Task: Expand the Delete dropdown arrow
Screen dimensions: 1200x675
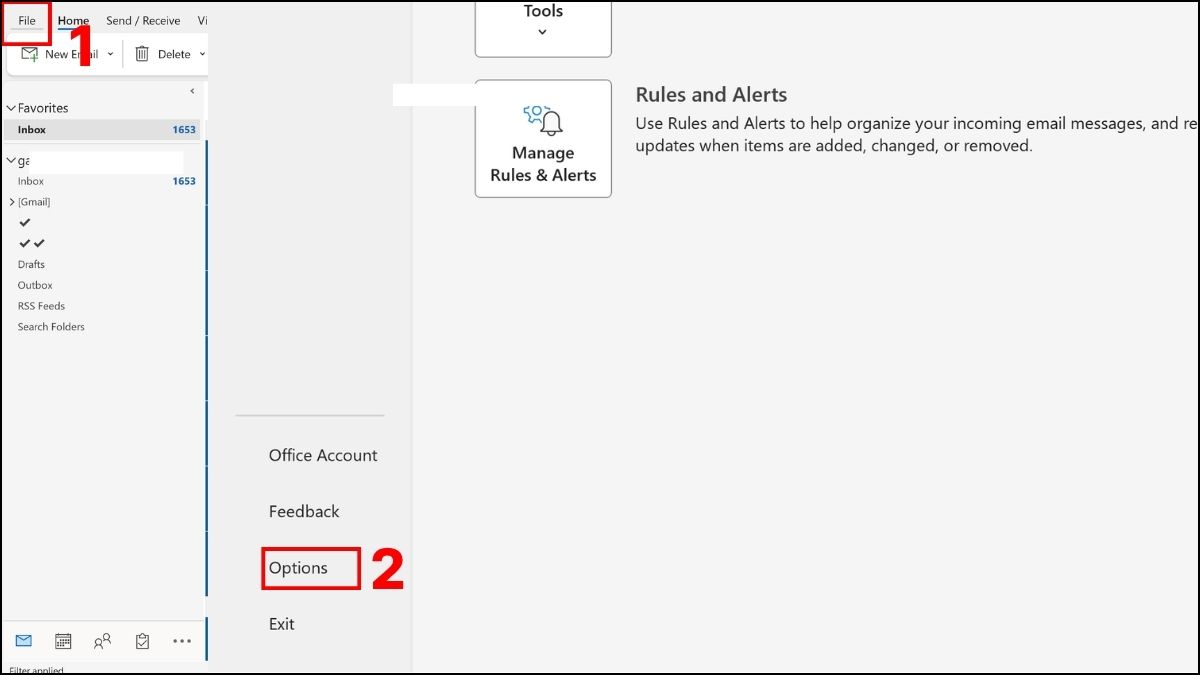Action: click(202, 54)
